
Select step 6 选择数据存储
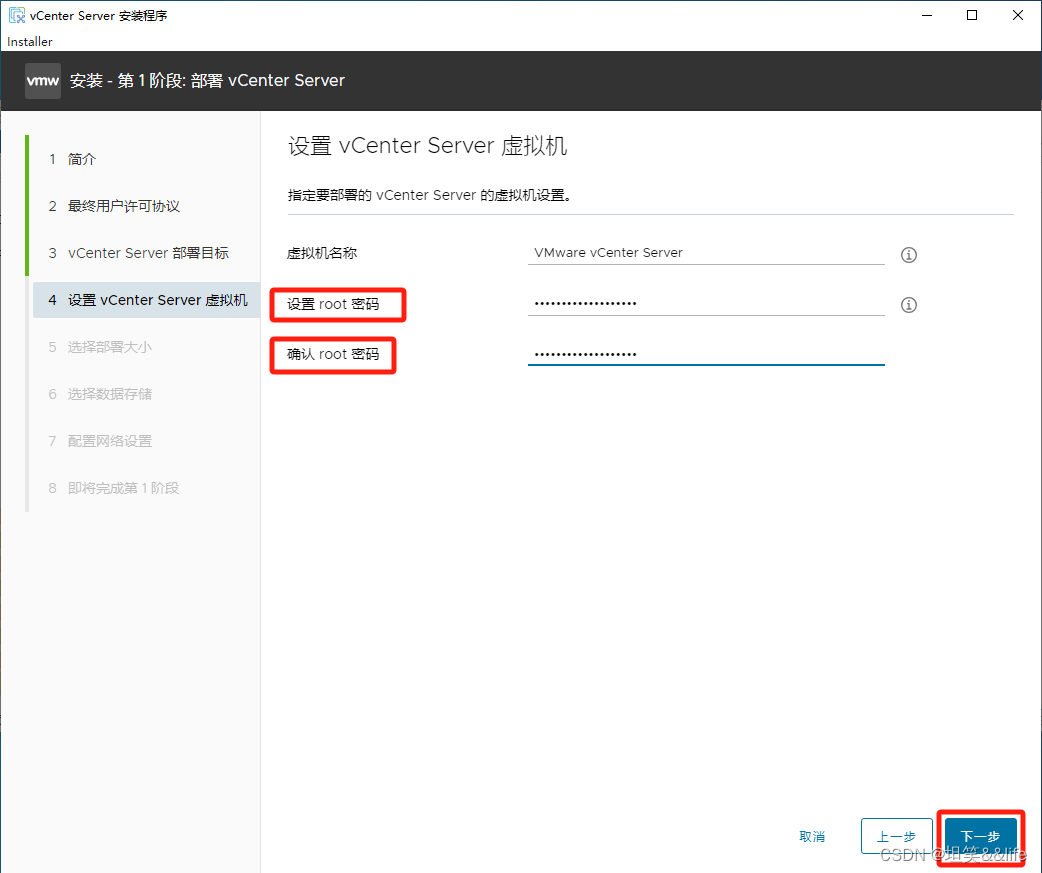(x=100, y=394)
